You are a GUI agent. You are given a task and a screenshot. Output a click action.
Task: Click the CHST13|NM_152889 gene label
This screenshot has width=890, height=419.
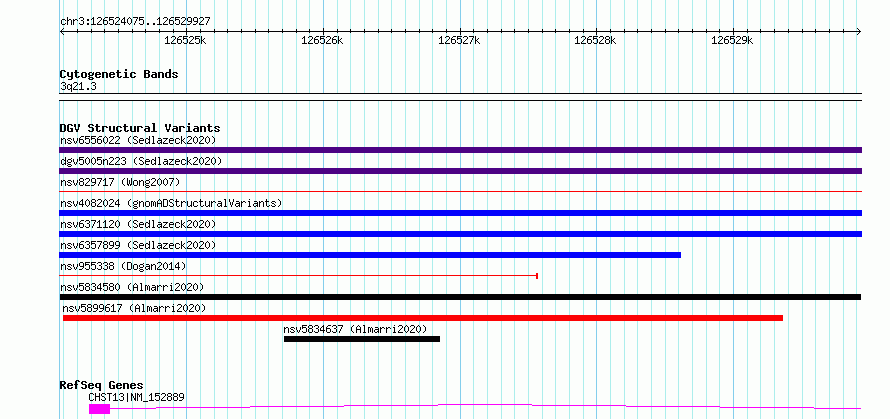click(136, 397)
